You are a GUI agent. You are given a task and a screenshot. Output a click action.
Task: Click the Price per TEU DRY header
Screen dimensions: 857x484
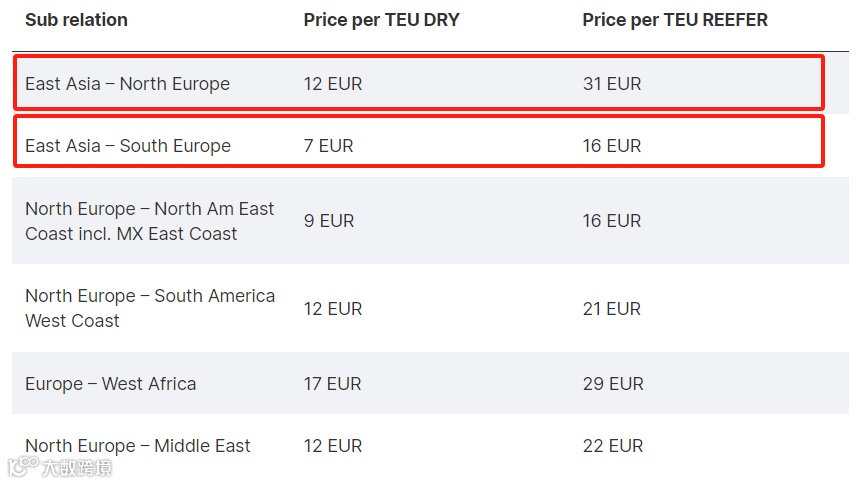pyautogui.click(x=381, y=20)
